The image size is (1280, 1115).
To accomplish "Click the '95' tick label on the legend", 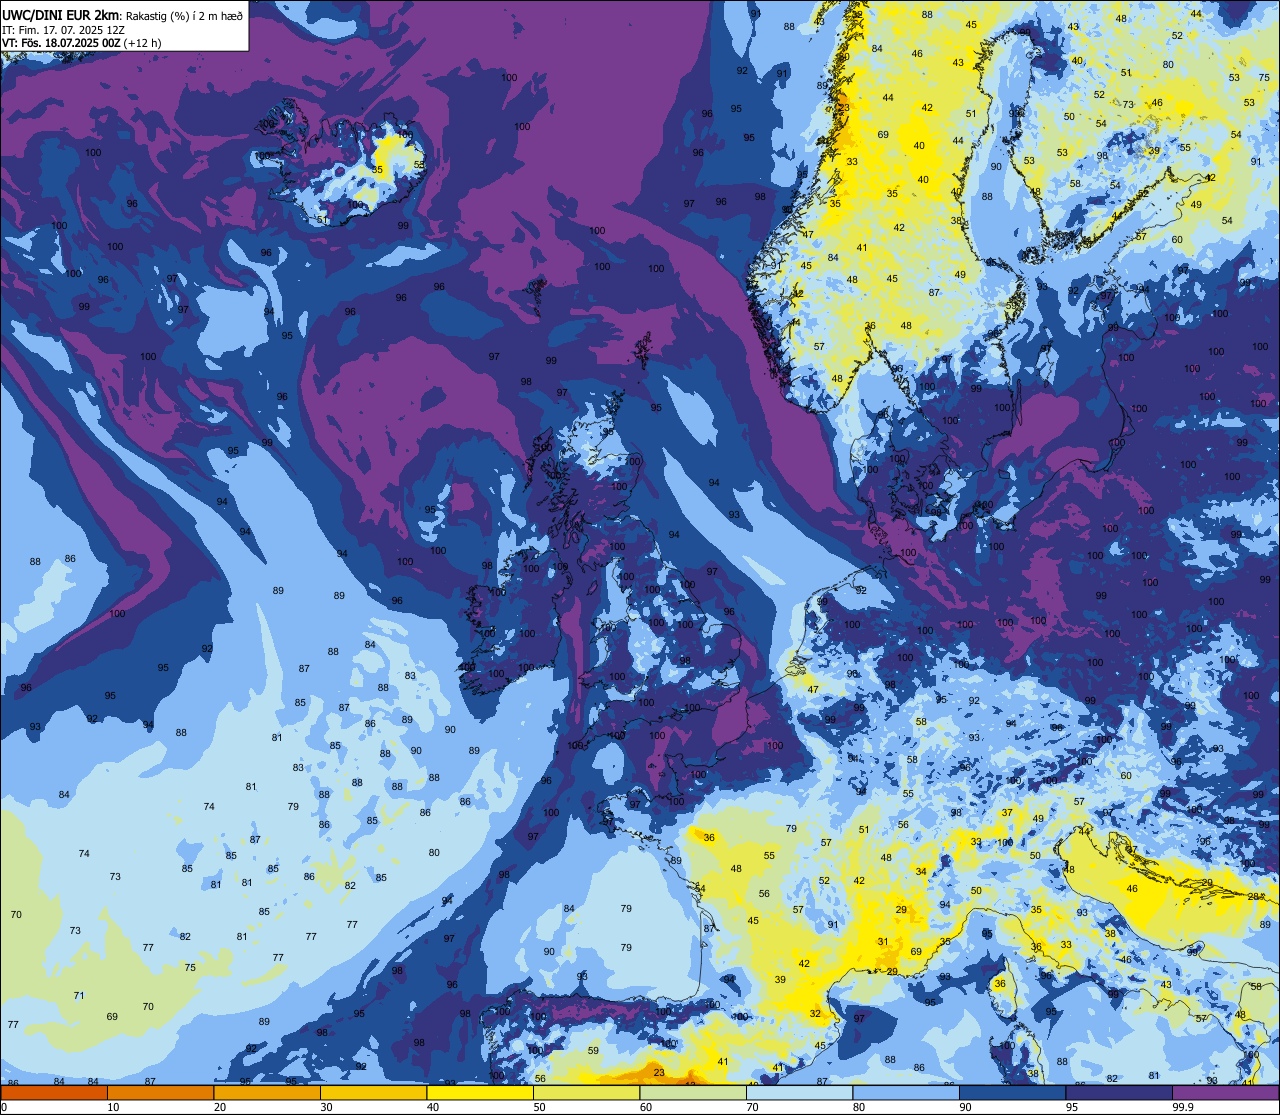I will tap(1072, 1107).
